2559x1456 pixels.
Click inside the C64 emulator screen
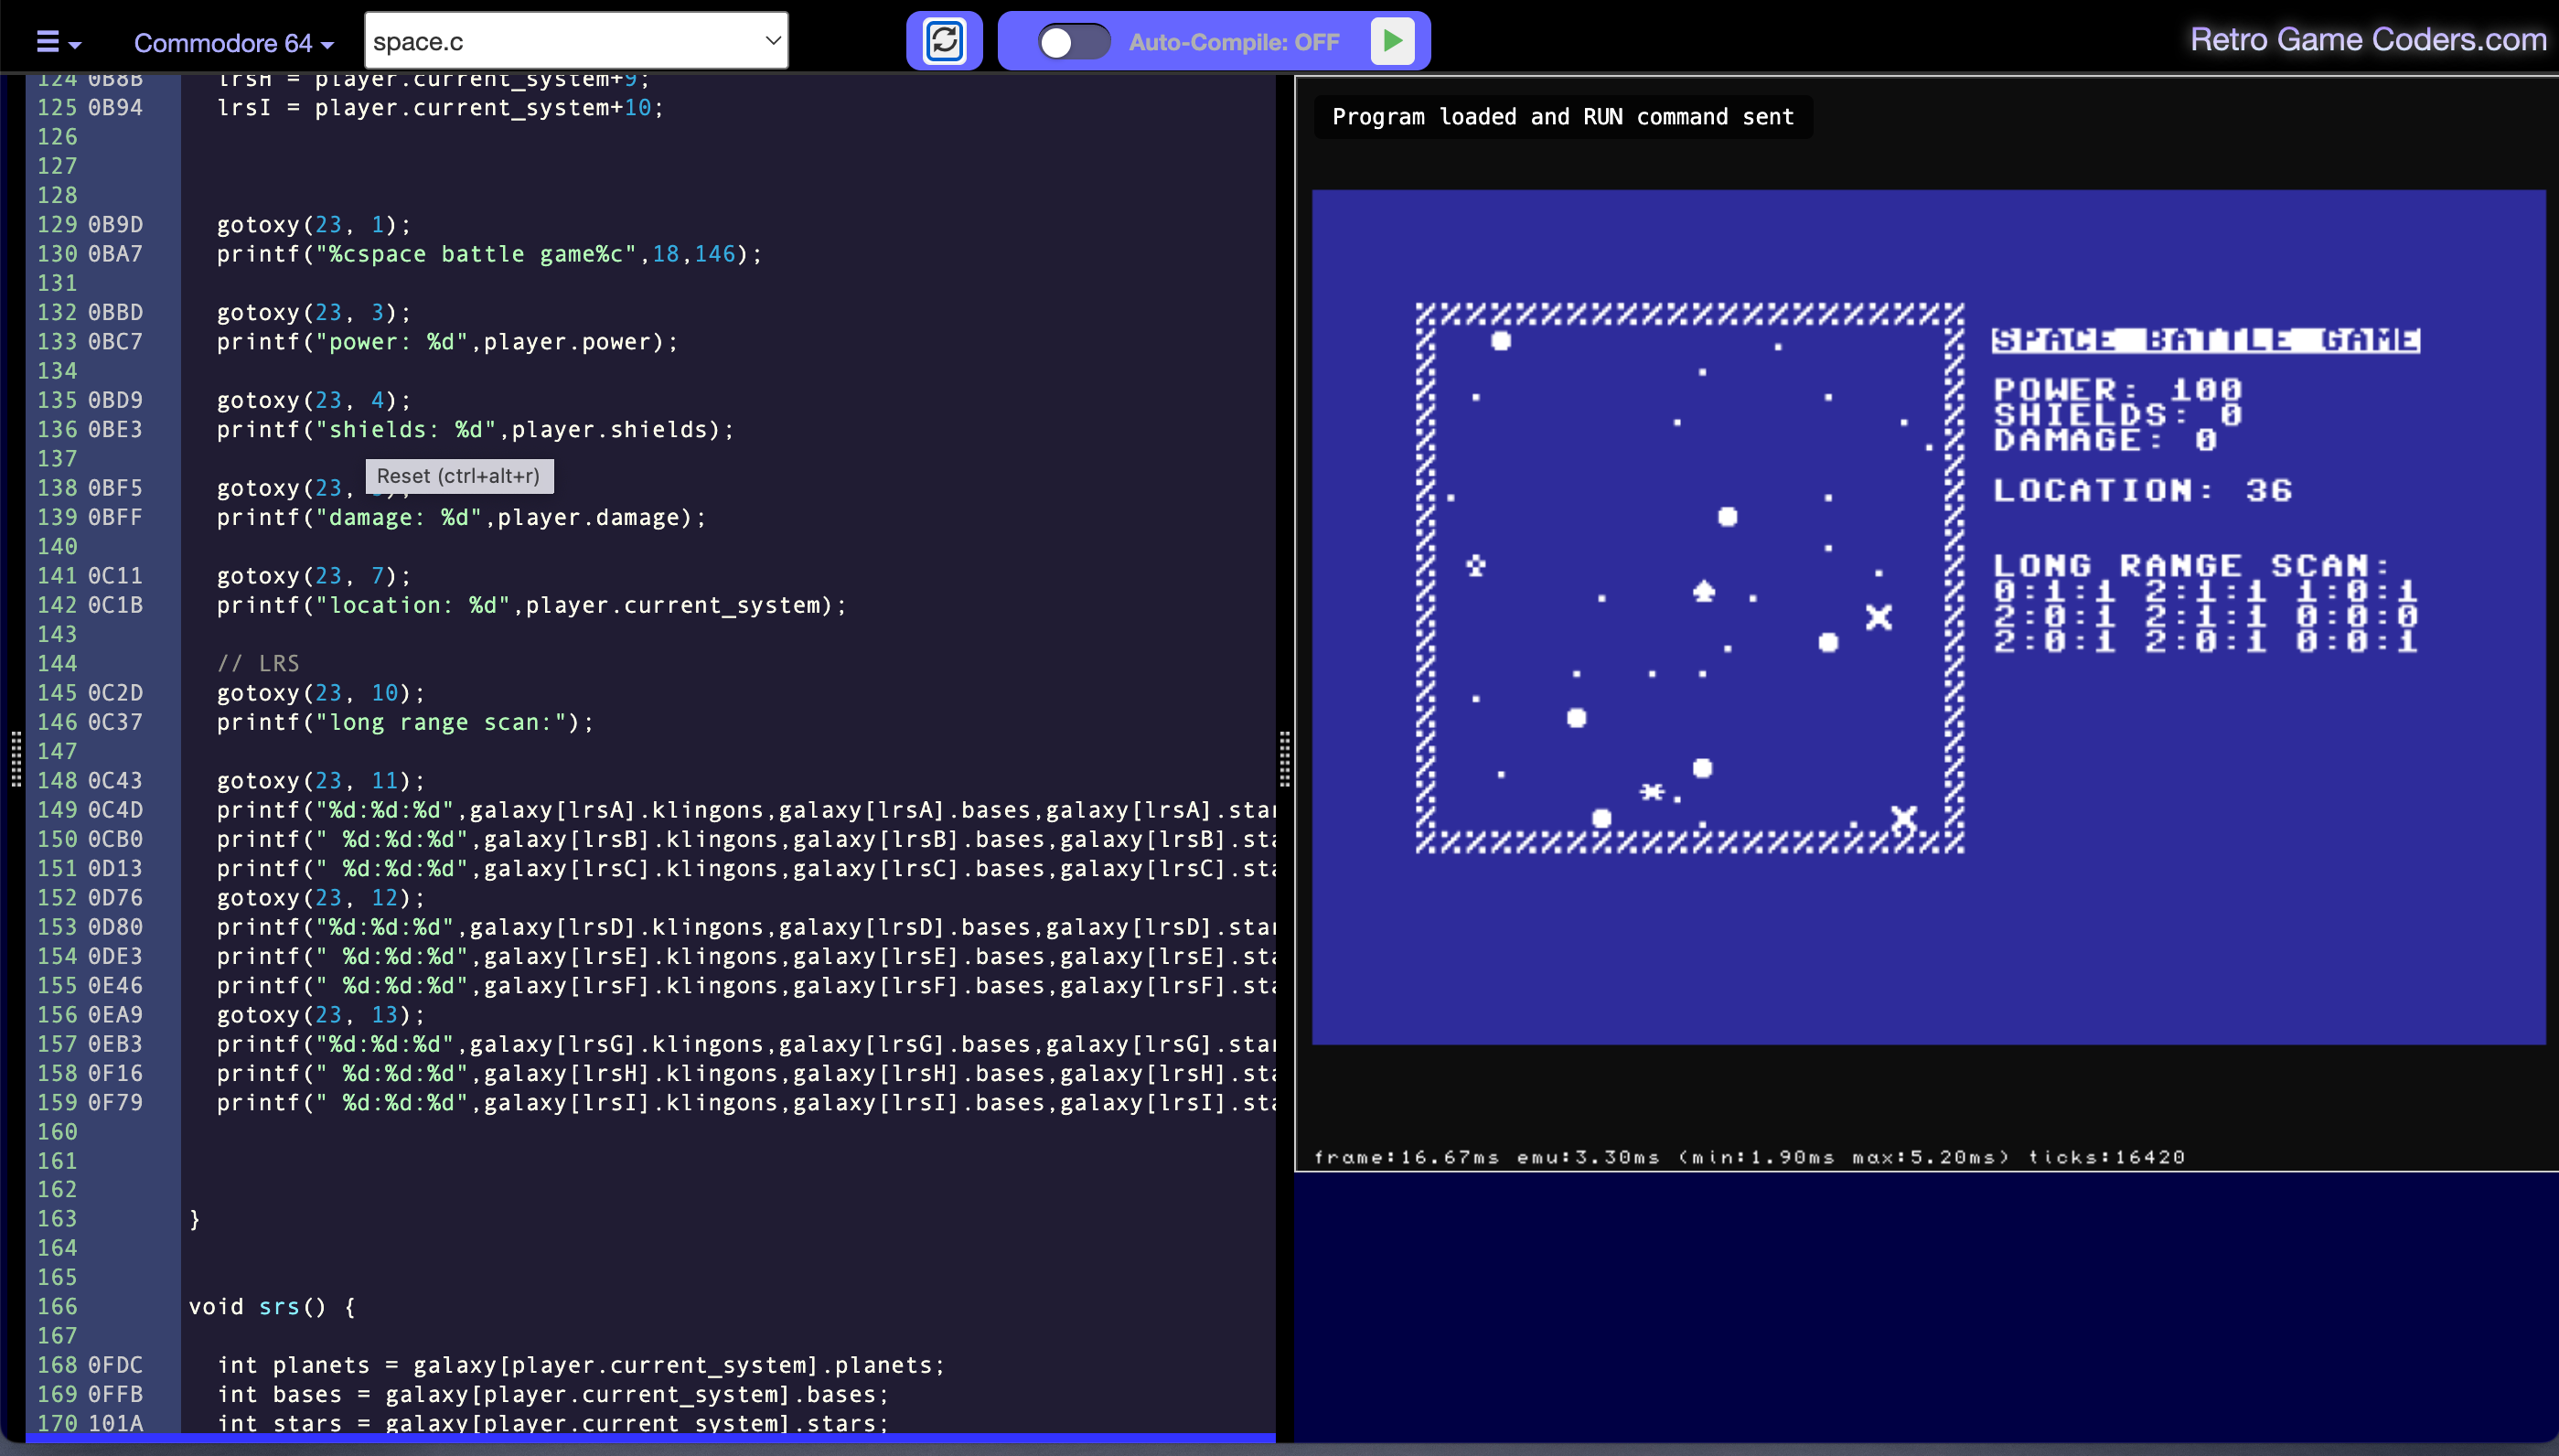pyautogui.click(x=1927, y=616)
